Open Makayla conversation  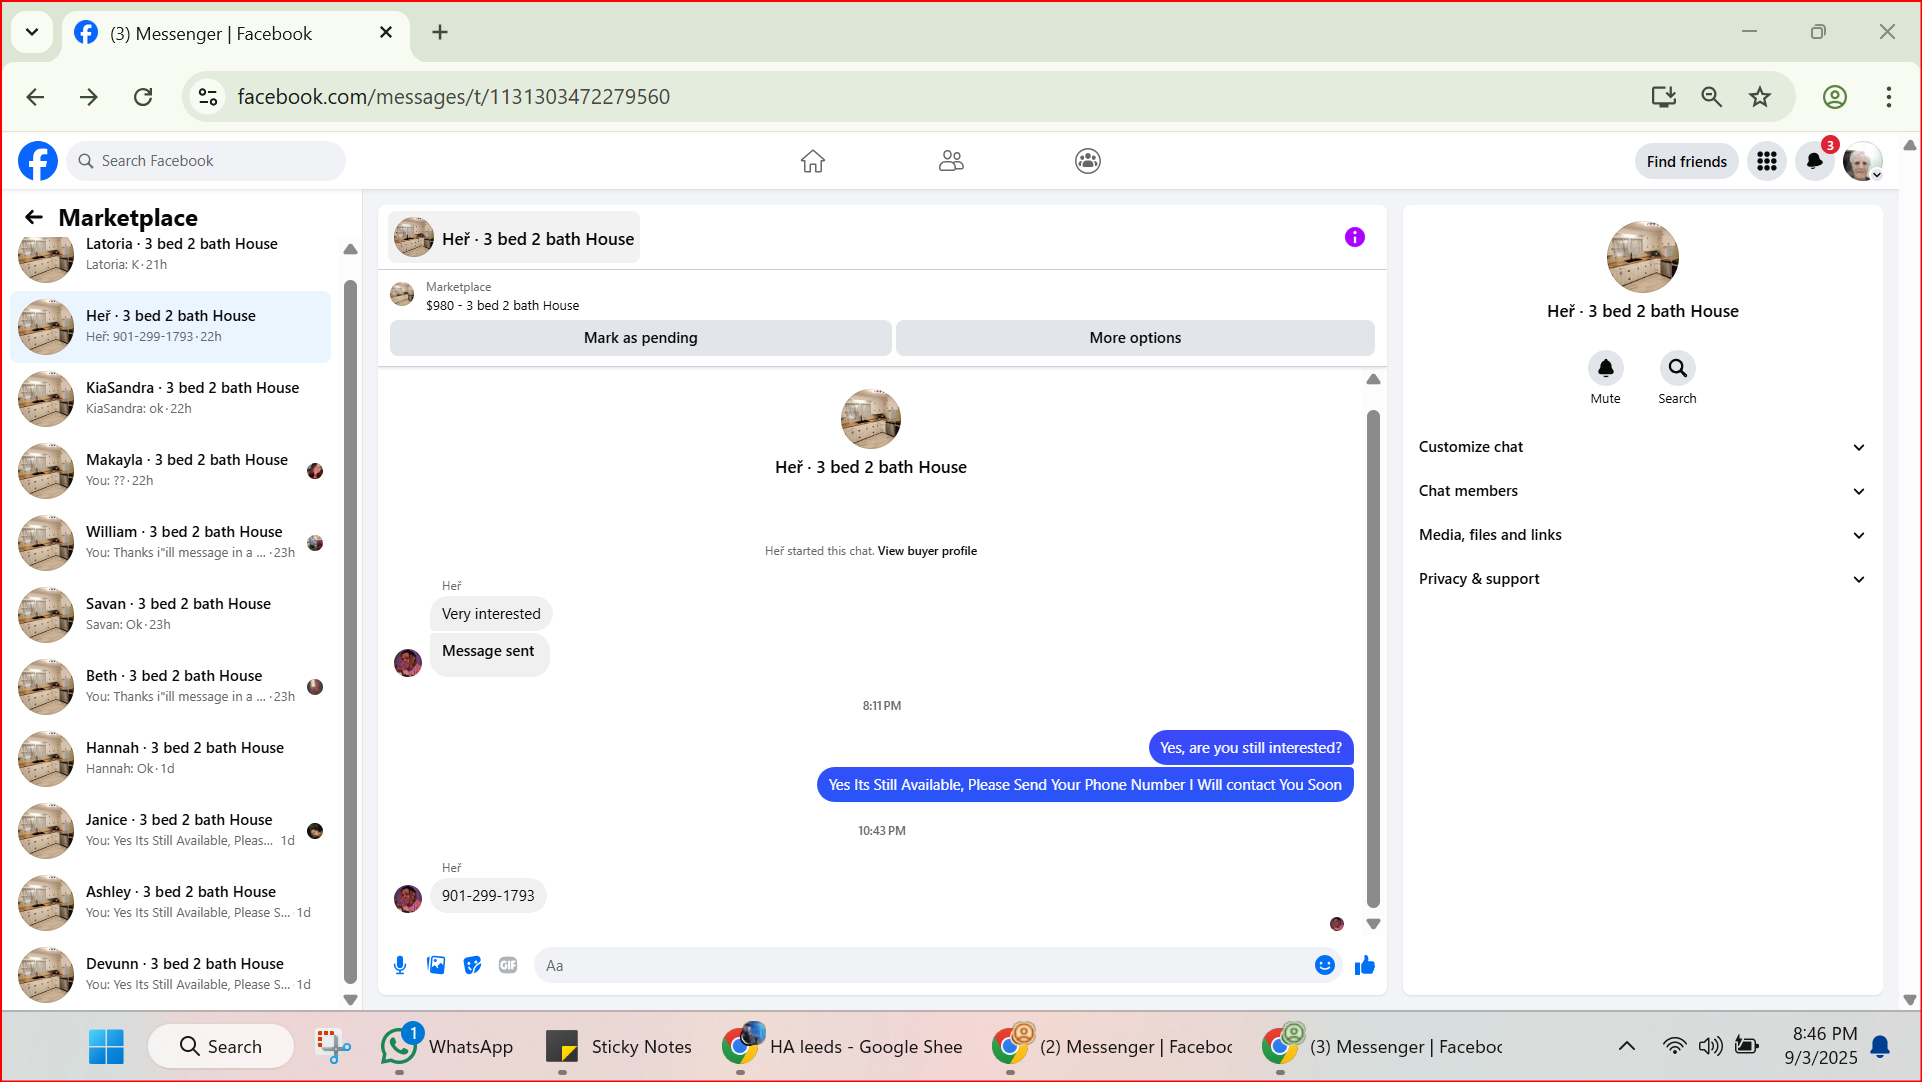tap(170, 470)
